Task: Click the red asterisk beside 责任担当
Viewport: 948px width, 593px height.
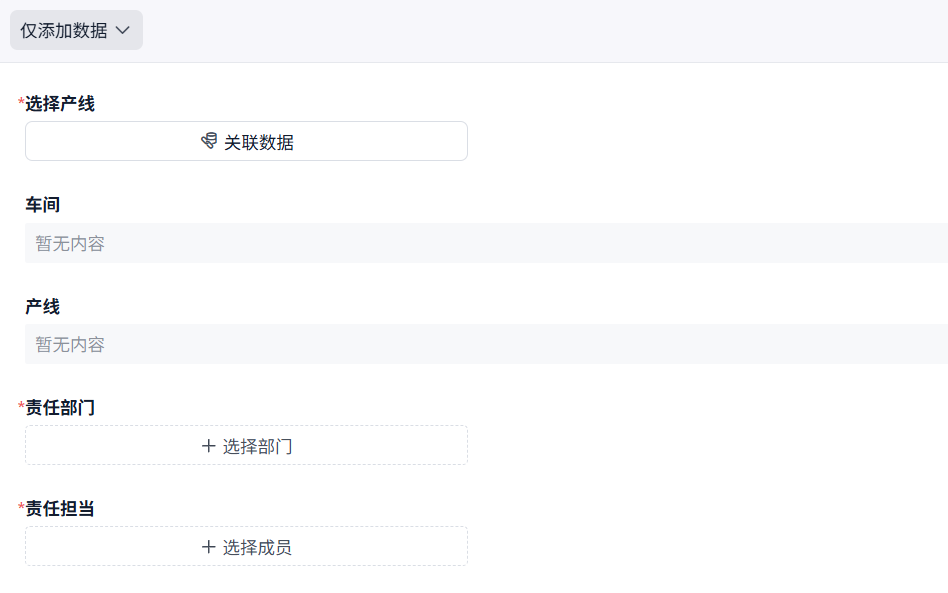Action: pyautogui.click(x=20, y=508)
